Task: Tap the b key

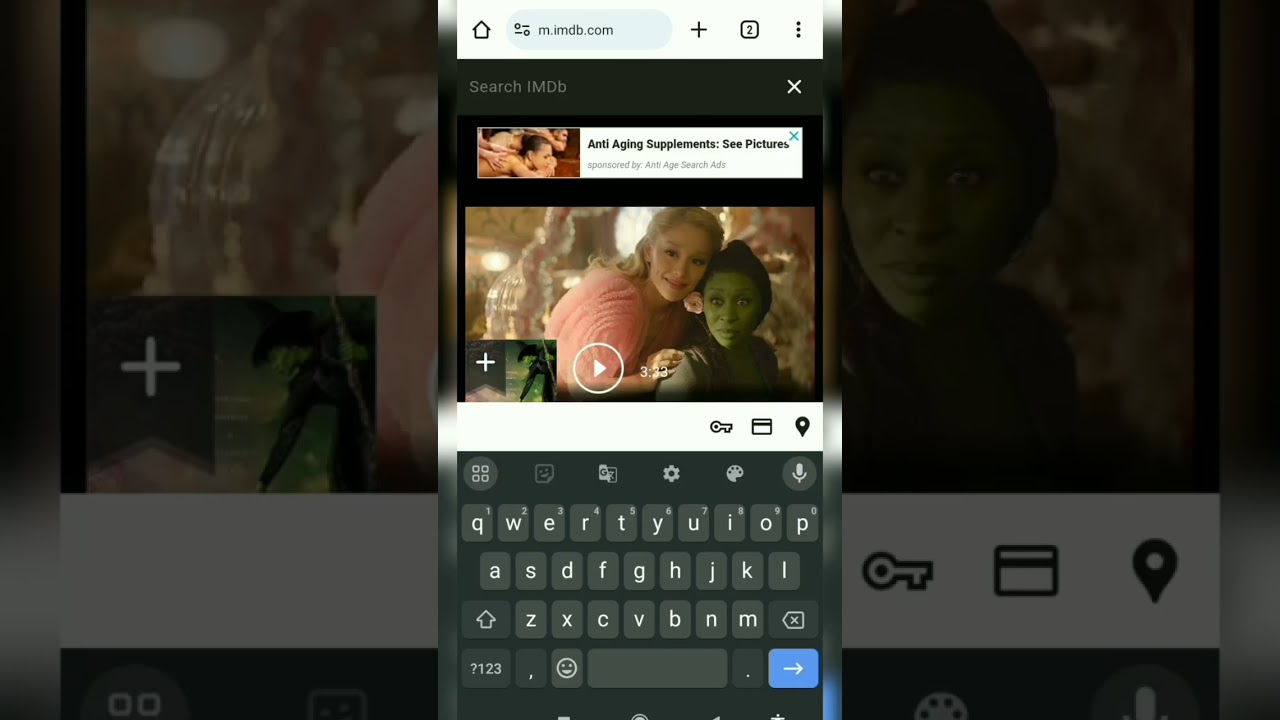Action: click(675, 620)
